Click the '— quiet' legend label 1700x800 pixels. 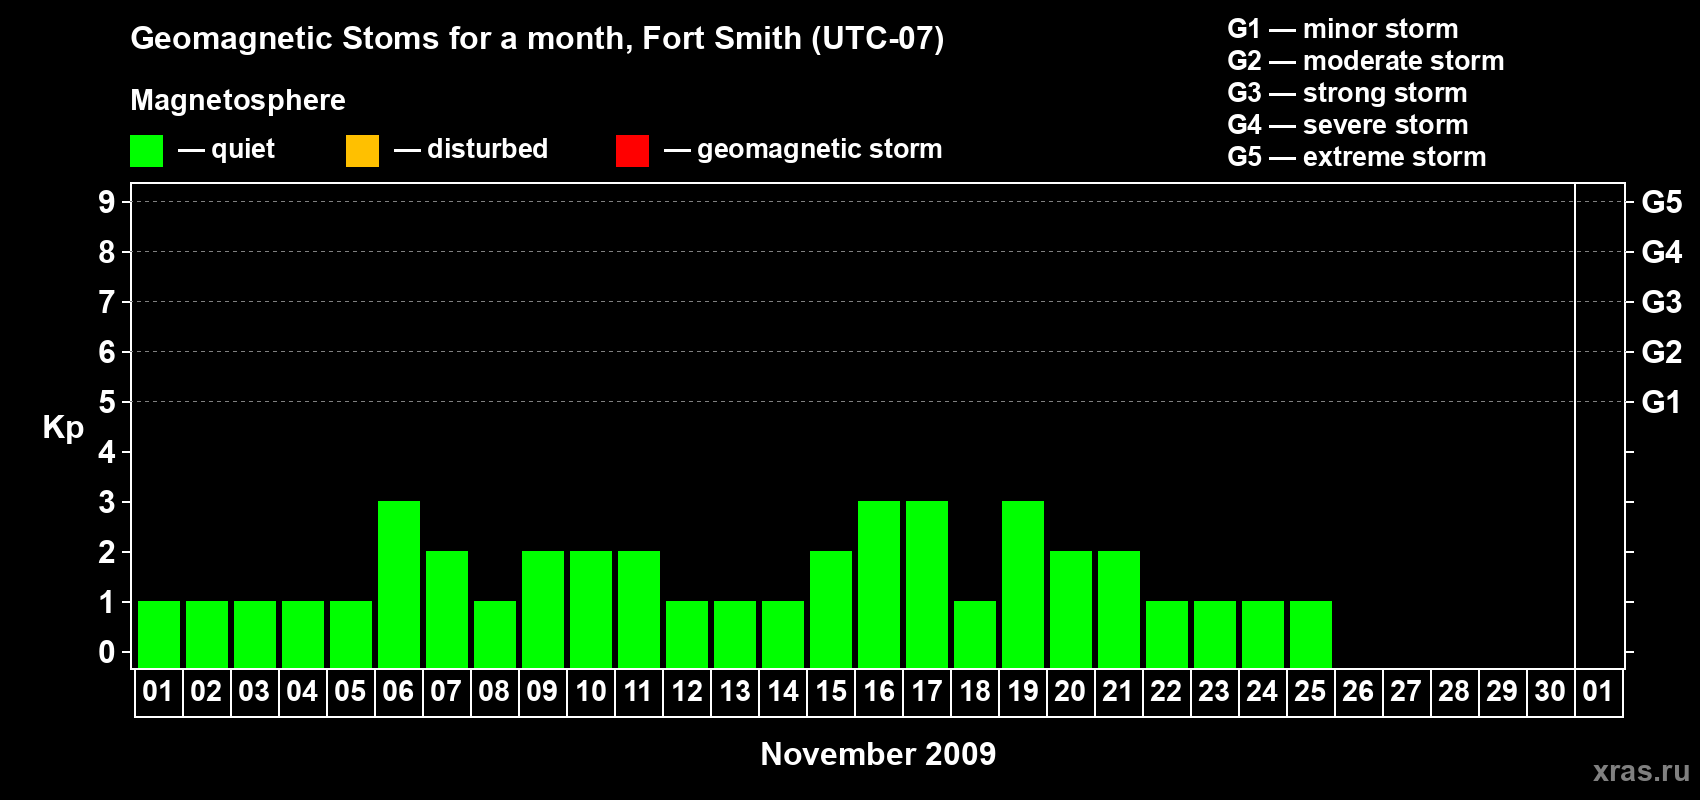tap(226, 149)
